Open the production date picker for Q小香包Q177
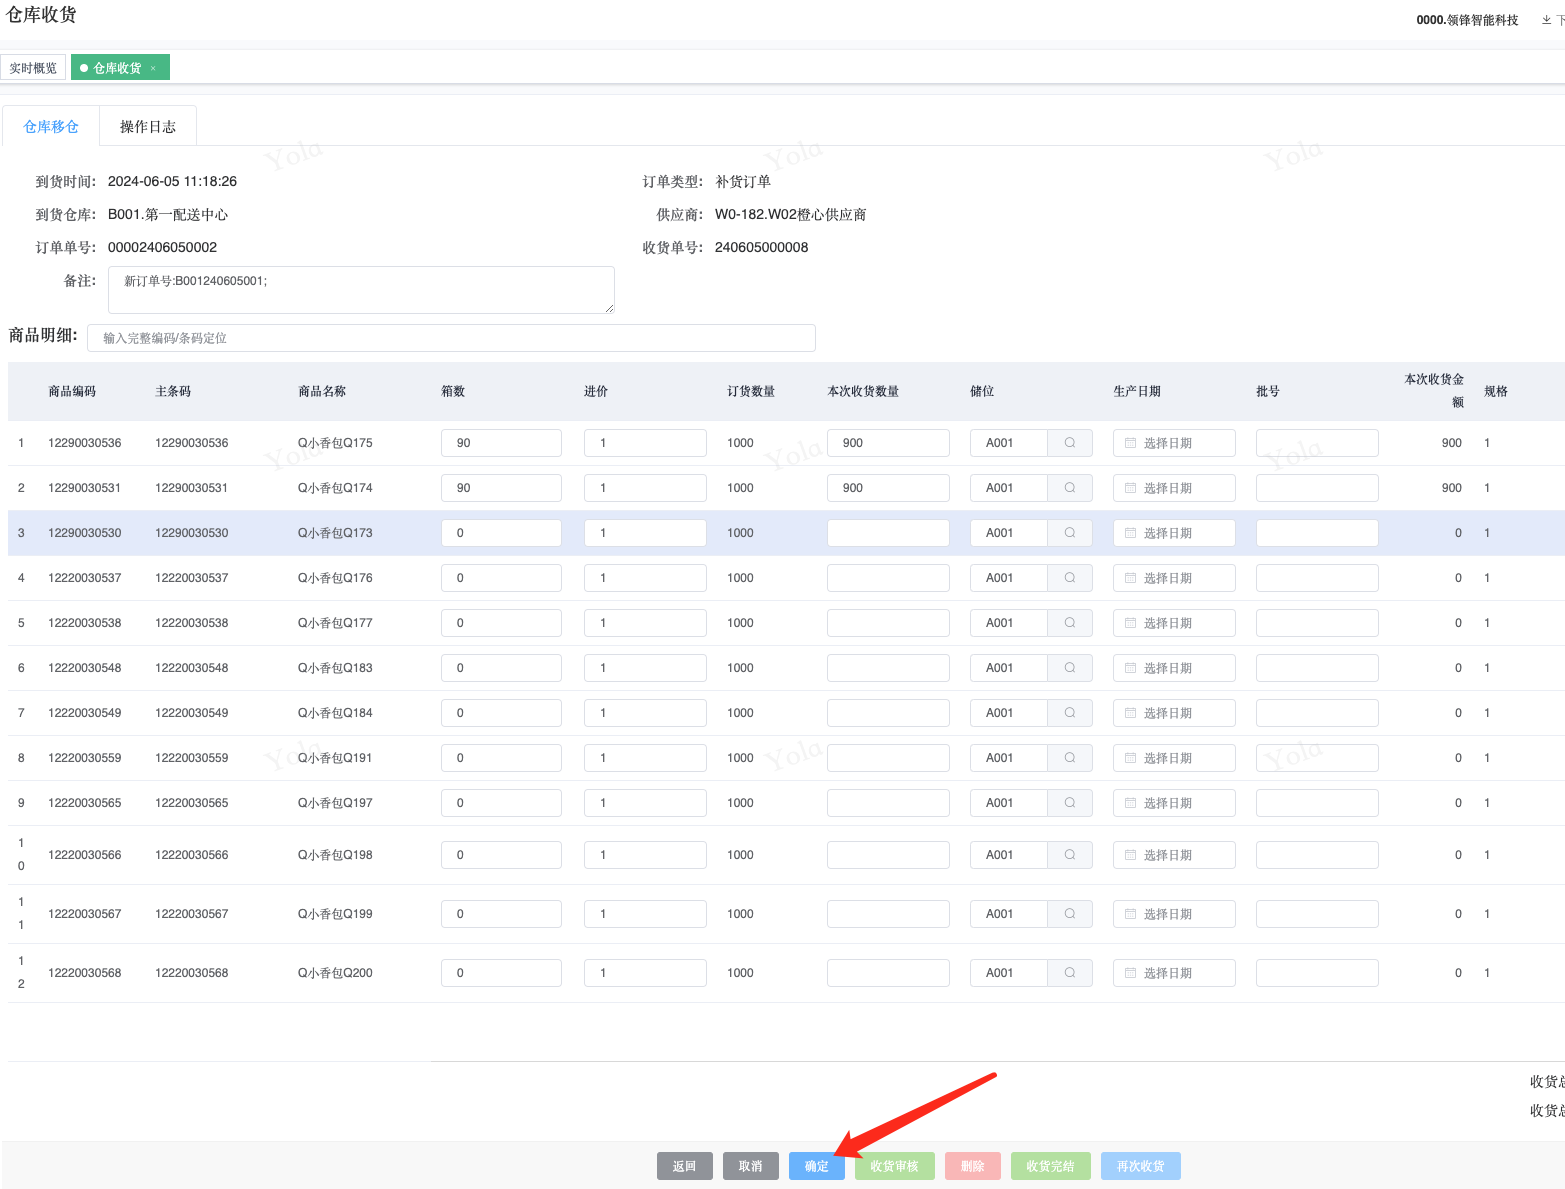The image size is (1565, 1189). click(x=1173, y=623)
